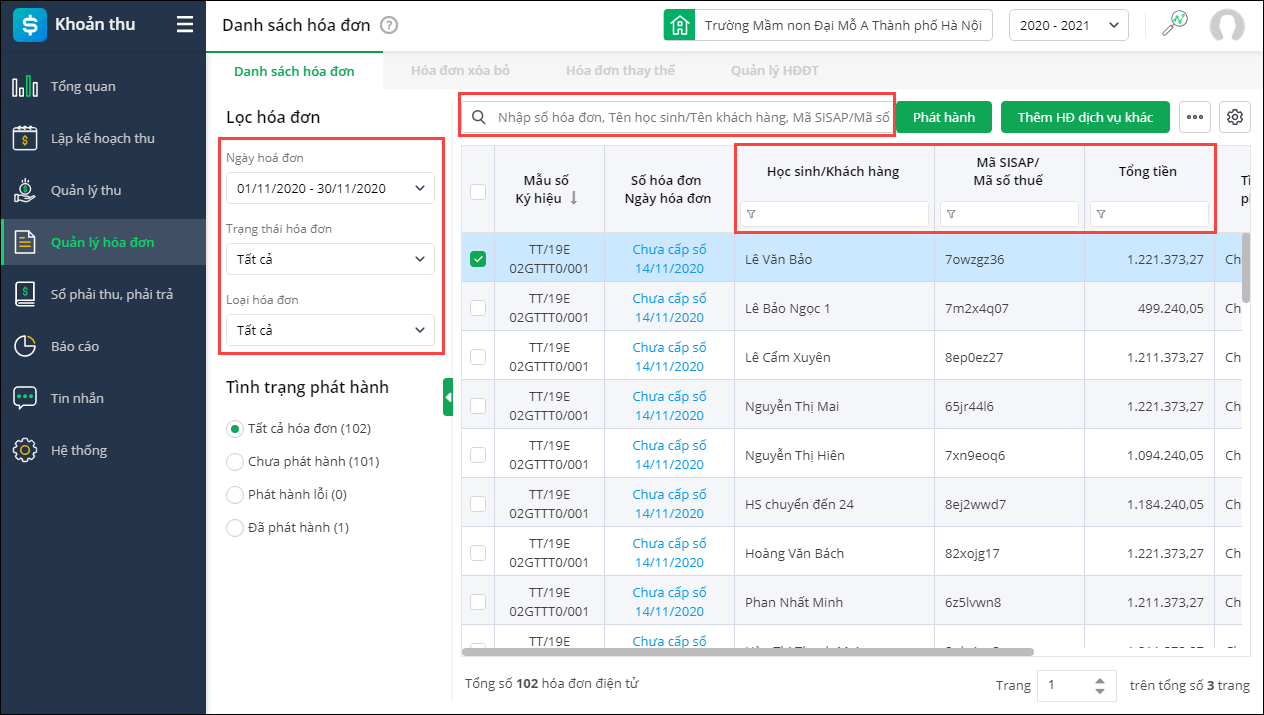Open the Ngày hoá đơn date range dropdown
Image resolution: width=1264 pixels, height=715 pixels.
click(330, 187)
